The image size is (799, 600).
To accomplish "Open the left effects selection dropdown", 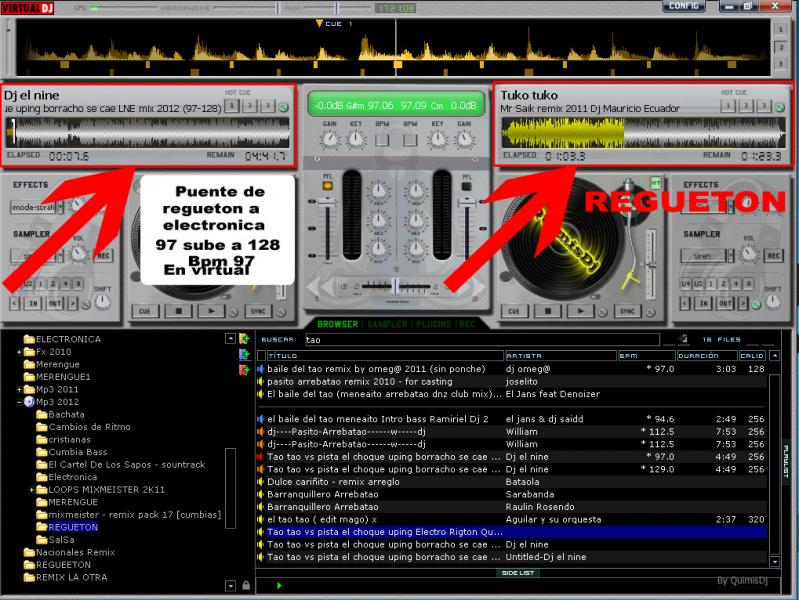I will pyautogui.click(x=61, y=207).
